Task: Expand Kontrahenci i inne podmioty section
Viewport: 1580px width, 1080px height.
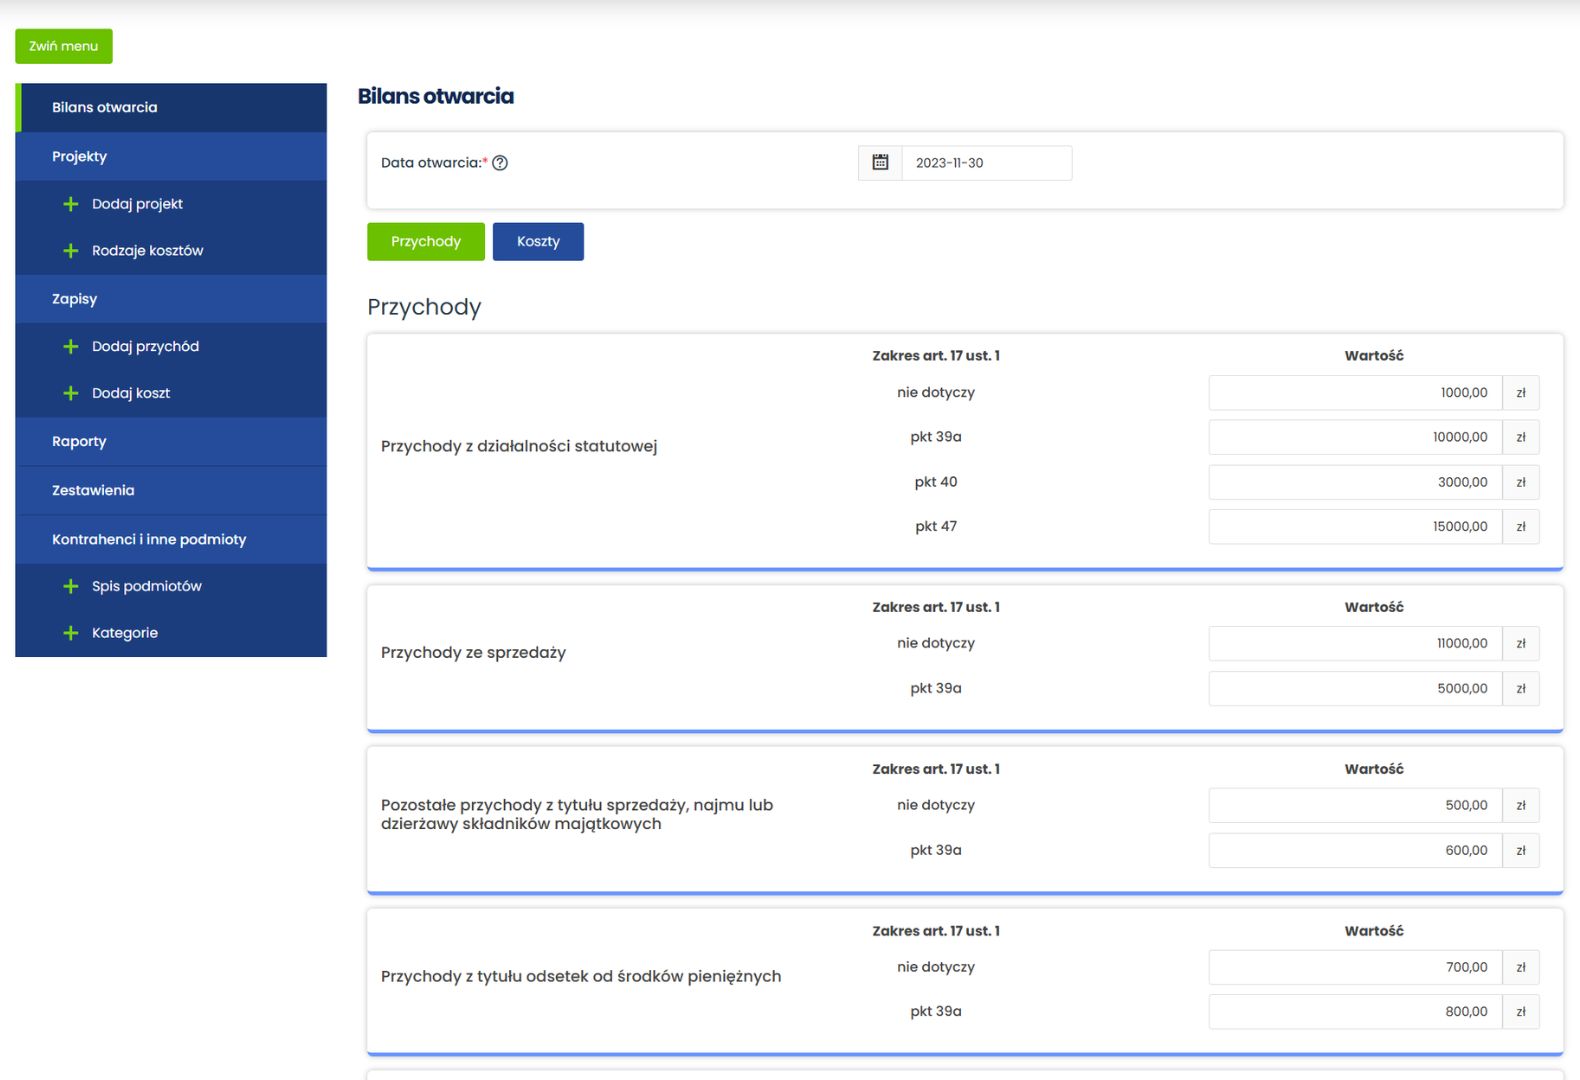Action: [x=149, y=540]
